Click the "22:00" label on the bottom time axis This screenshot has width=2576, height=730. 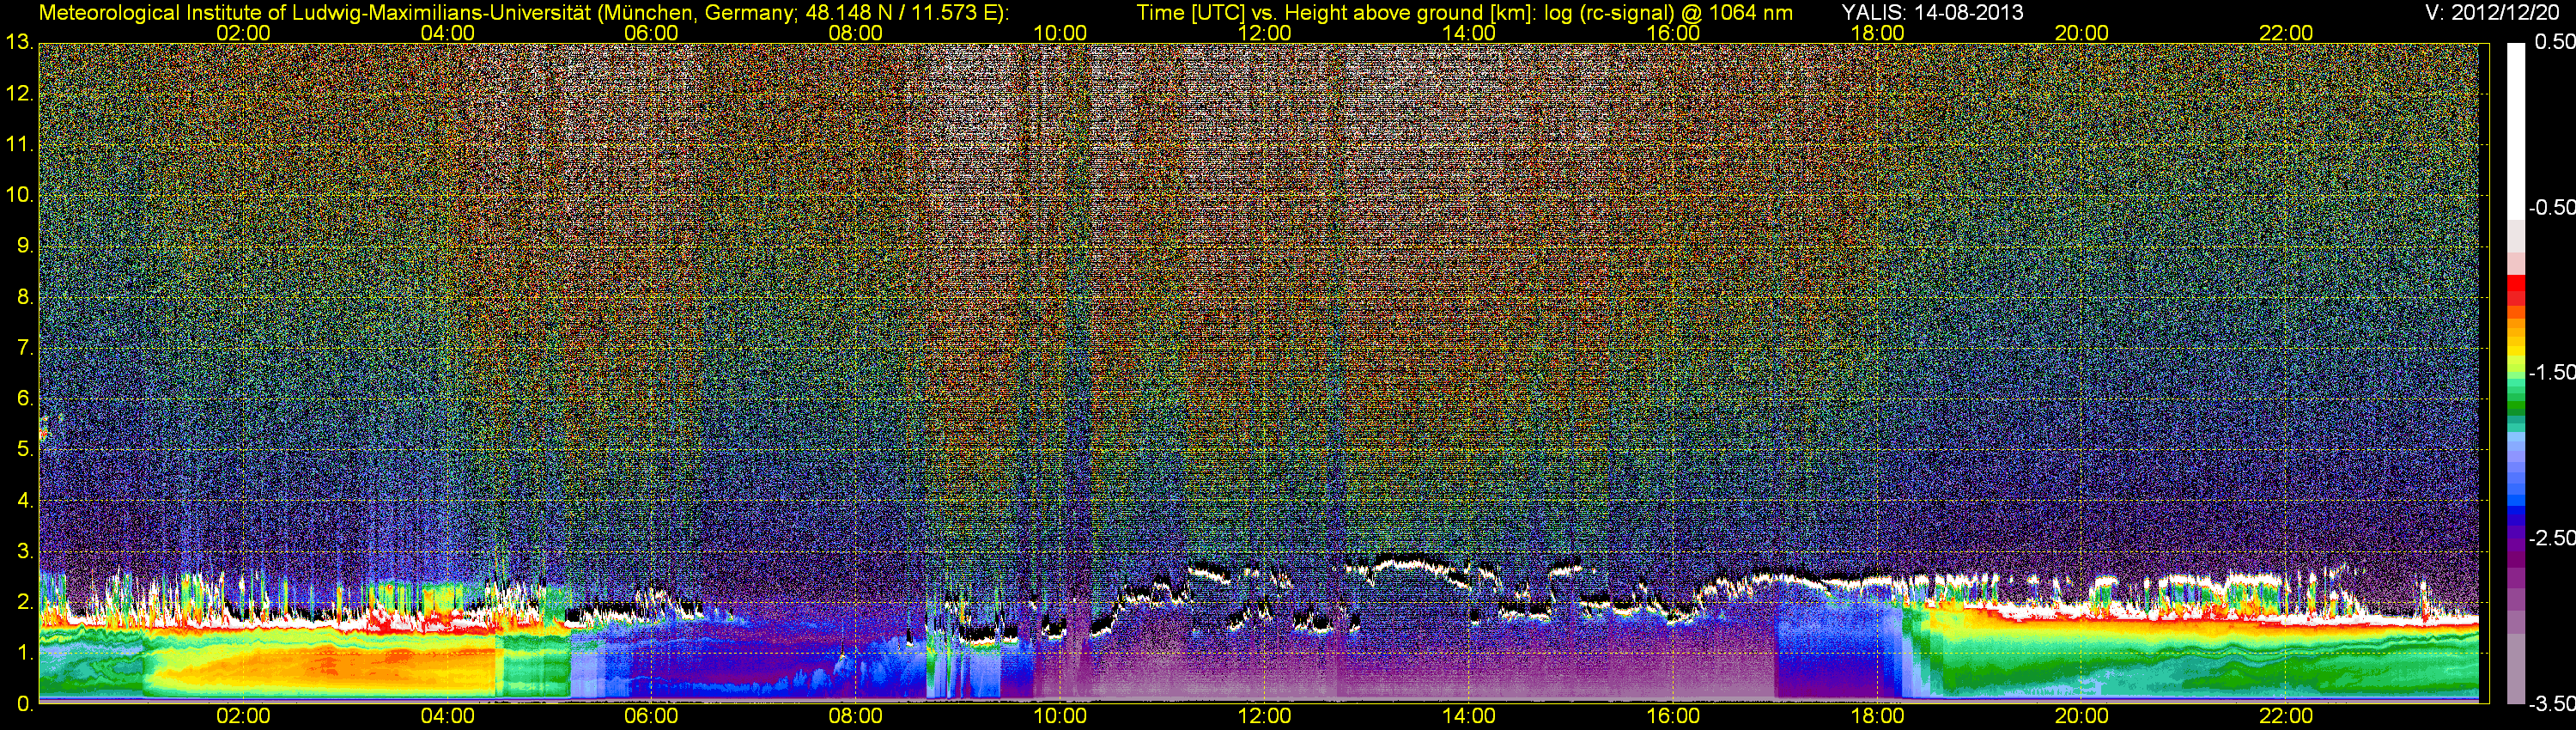(x=2286, y=716)
